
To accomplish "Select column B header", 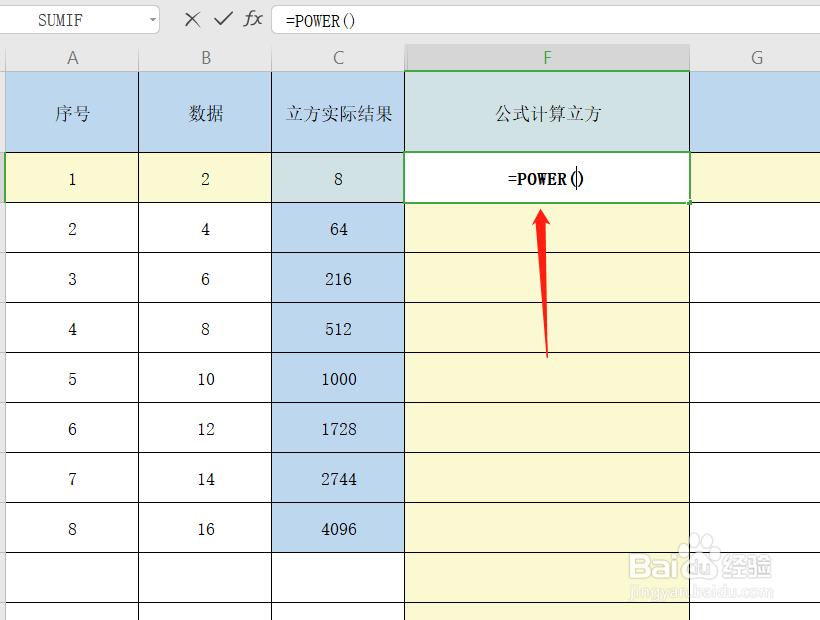I will click(206, 58).
